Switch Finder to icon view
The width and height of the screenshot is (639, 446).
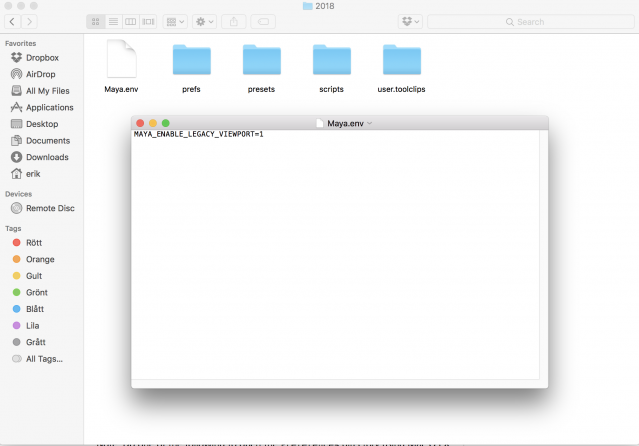point(95,22)
